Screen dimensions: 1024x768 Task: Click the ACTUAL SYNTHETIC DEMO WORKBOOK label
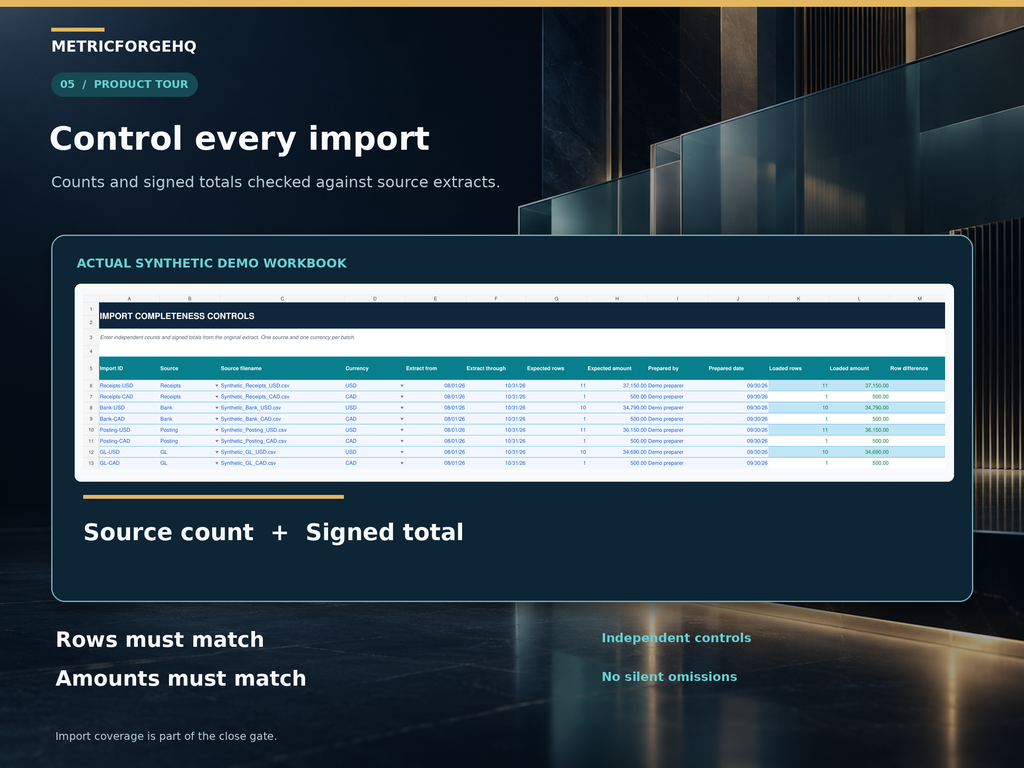pos(212,263)
